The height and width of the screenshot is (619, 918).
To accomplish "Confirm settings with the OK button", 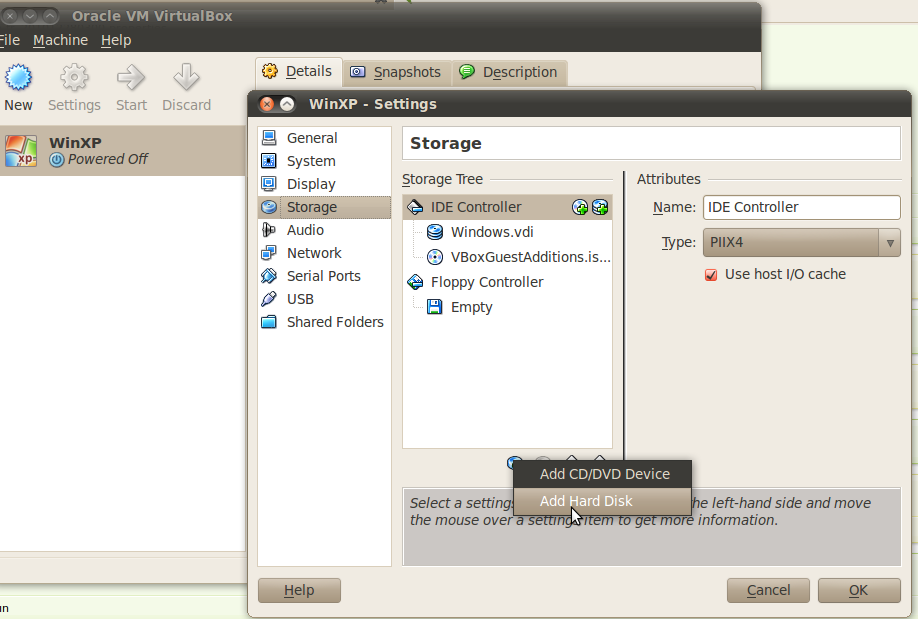I will pos(859,590).
